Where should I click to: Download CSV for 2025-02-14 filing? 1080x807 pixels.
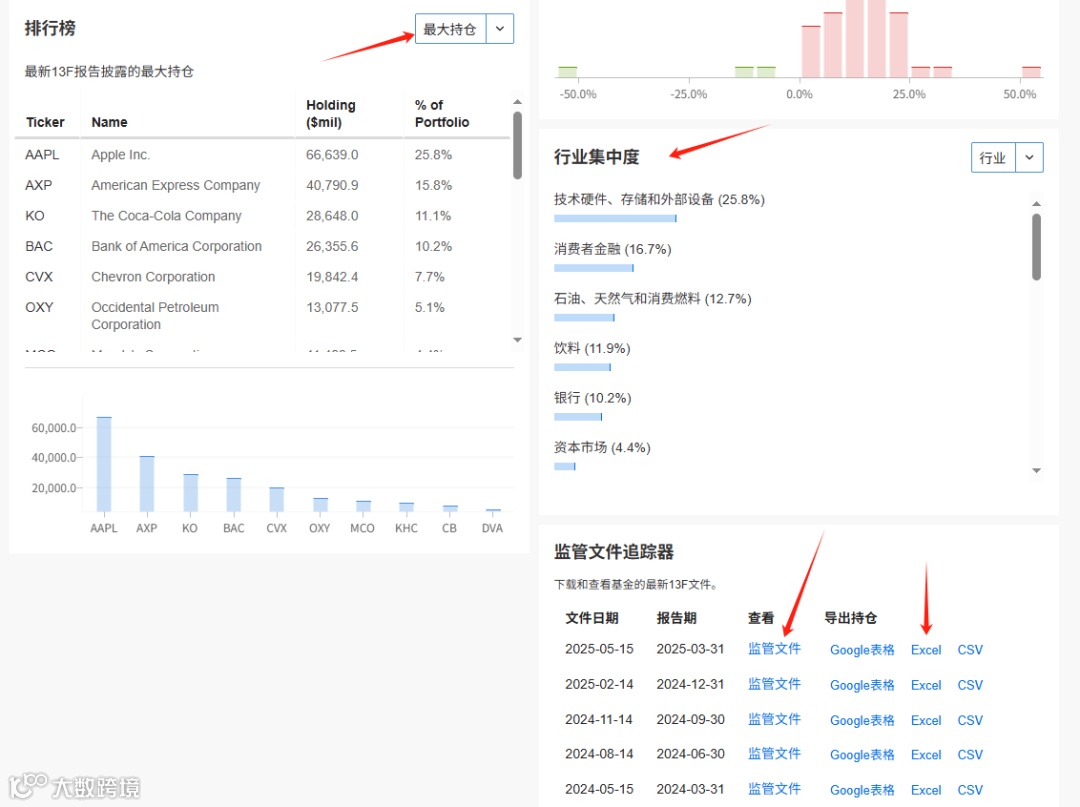click(x=970, y=685)
